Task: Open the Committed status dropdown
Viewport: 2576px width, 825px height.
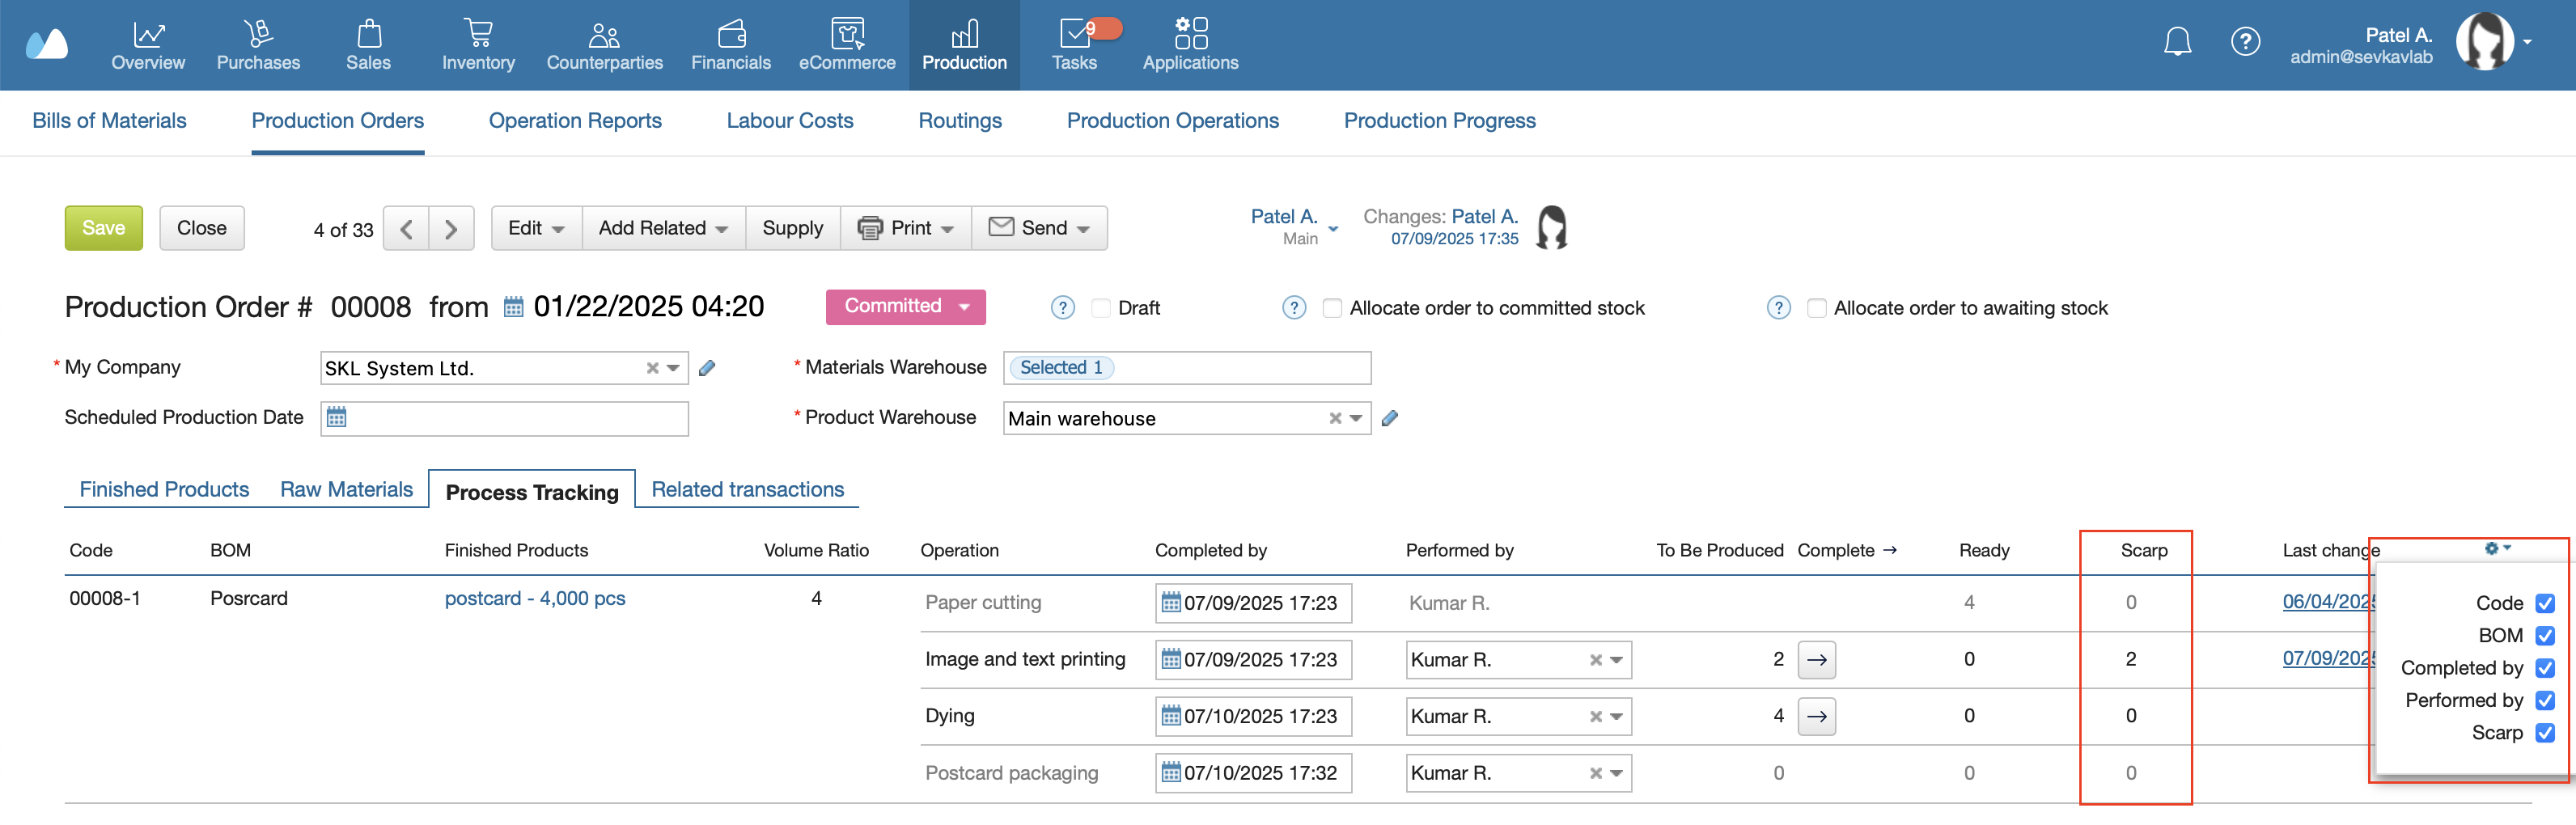Action: pos(905,307)
